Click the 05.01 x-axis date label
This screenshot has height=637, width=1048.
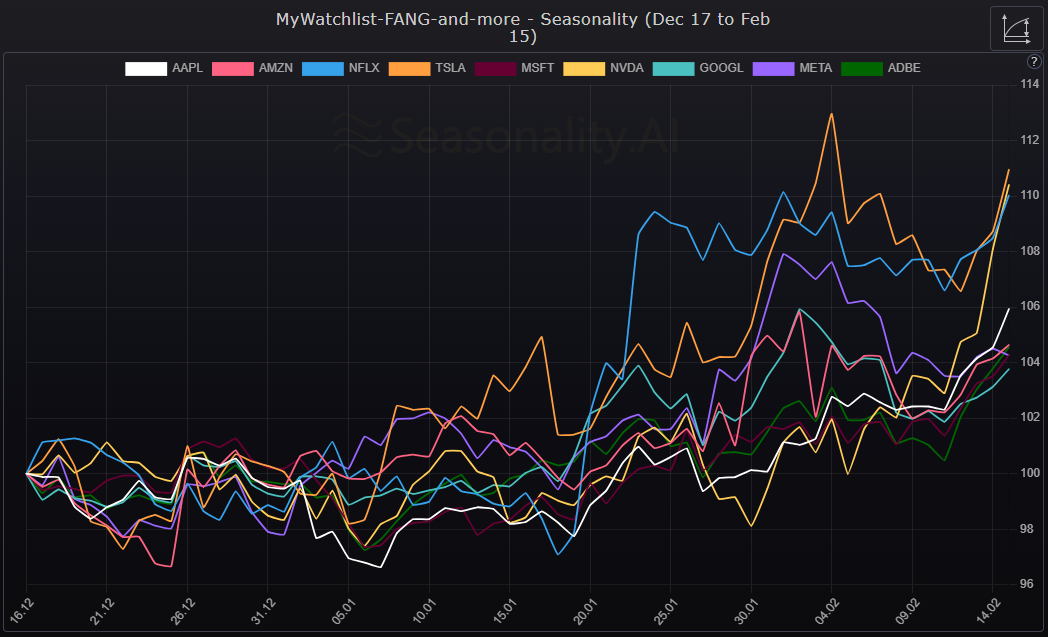[344, 611]
